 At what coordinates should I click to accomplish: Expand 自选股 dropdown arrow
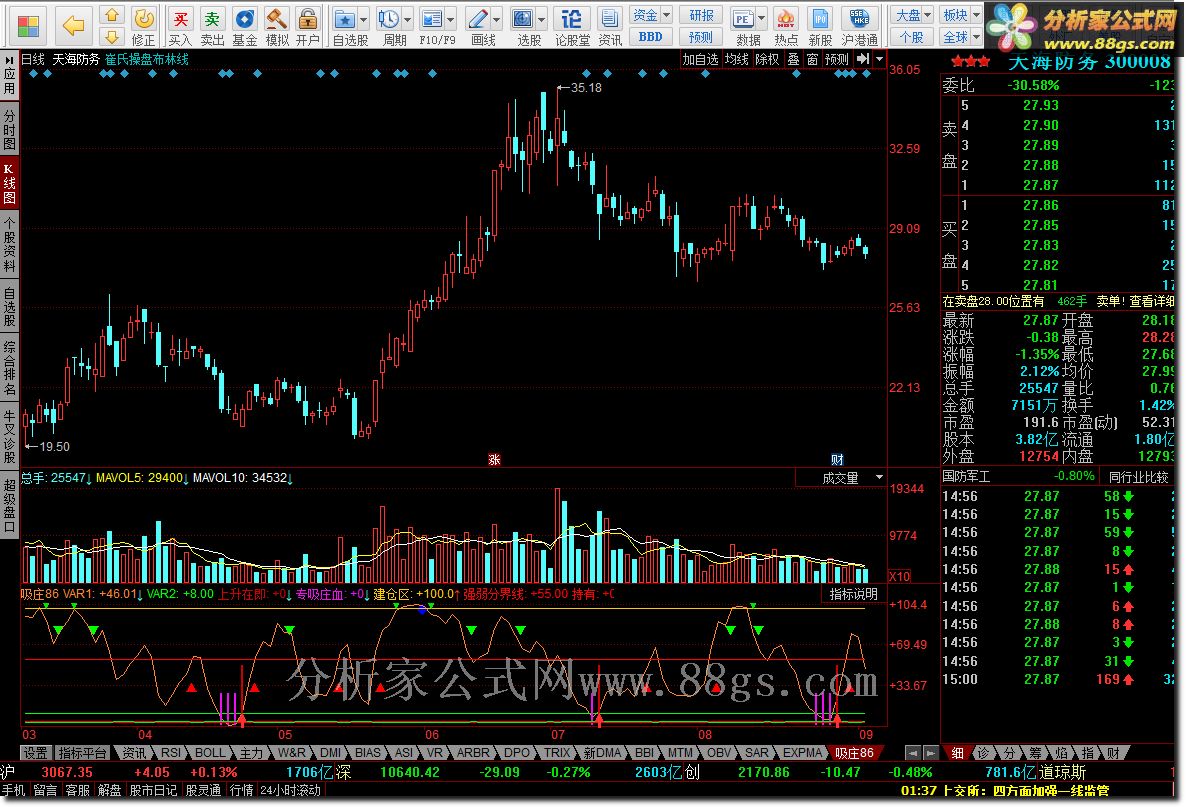(x=364, y=19)
